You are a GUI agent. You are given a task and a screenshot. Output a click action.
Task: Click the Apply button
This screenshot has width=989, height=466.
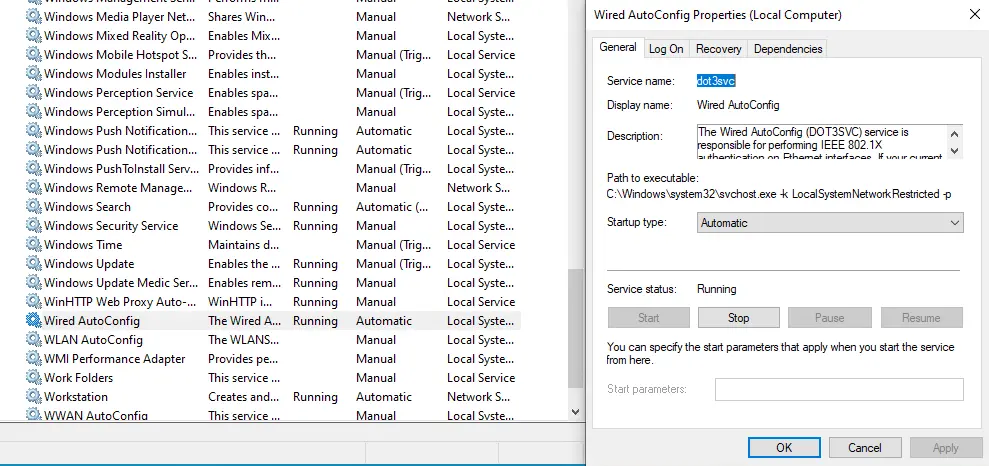click(945, 448)
